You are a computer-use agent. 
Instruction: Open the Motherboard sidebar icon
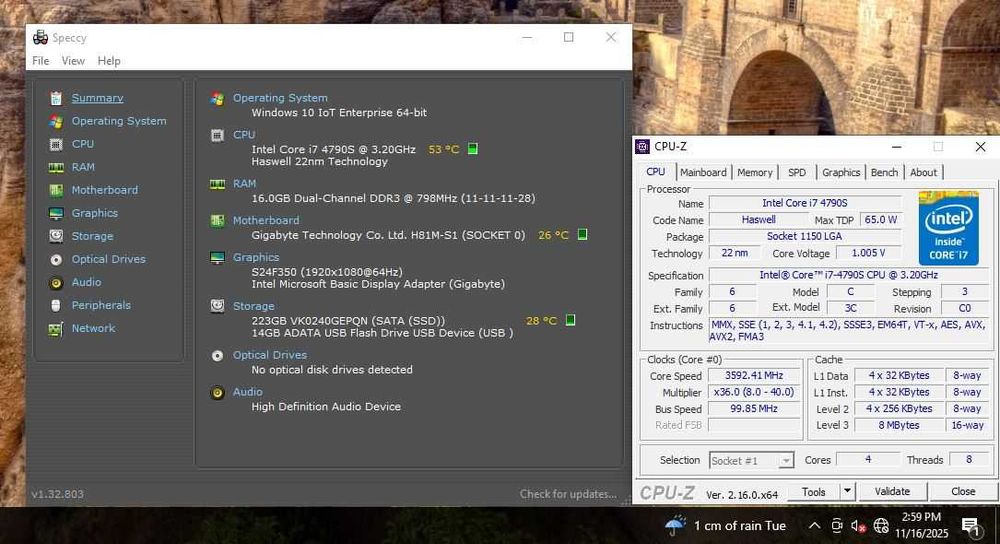(x=56, y=190)
